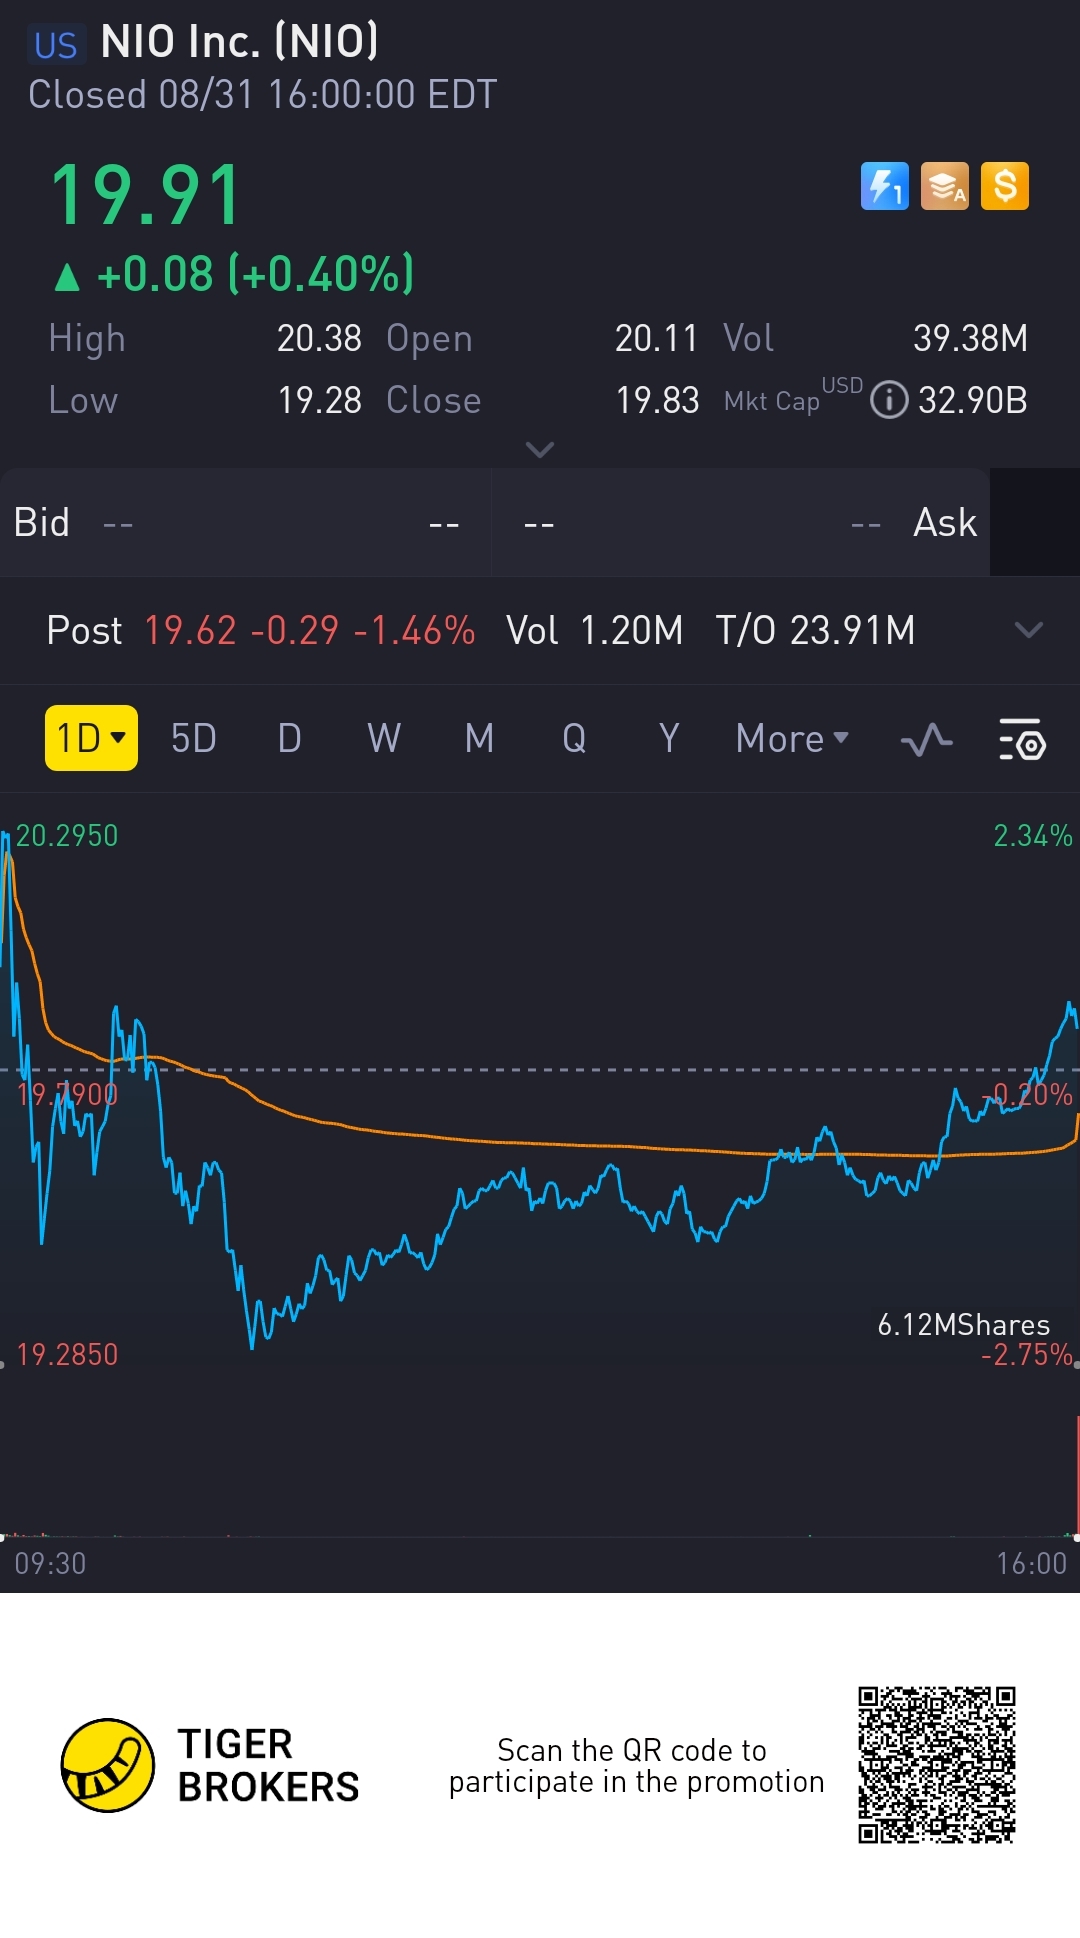Tap the orange stacked layers icon
1080x1938 pixels.
[944, 186]
